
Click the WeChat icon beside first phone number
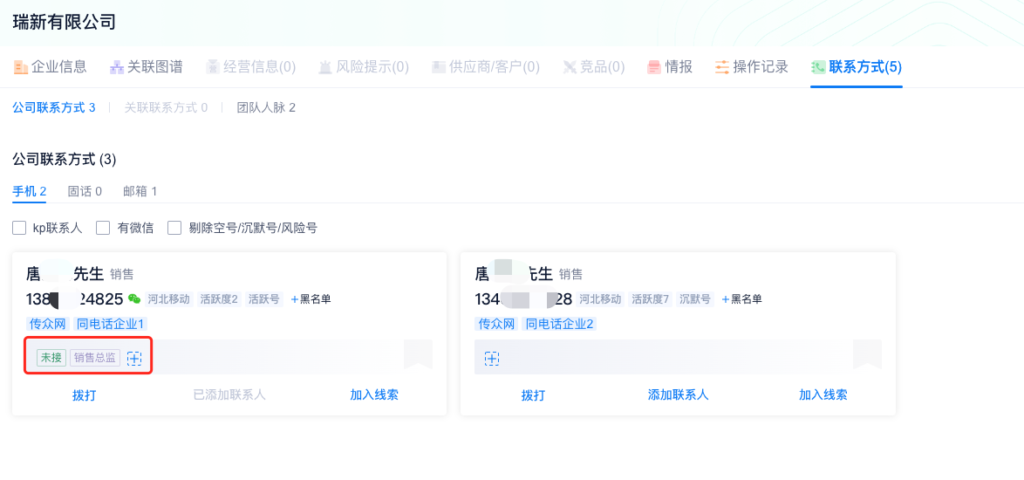134,298
